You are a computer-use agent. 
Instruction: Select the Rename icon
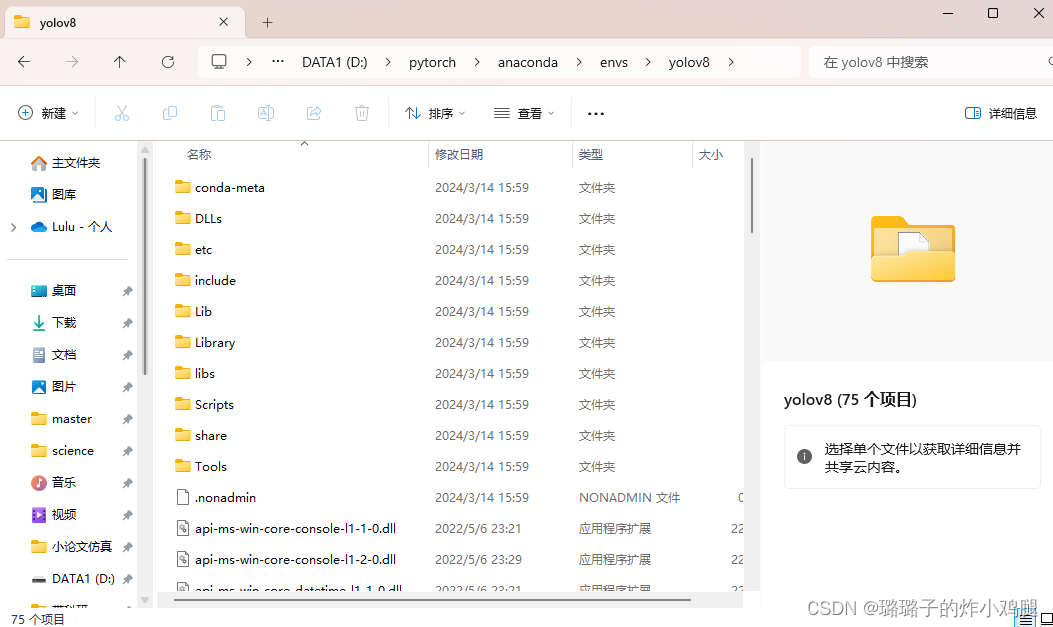266,113
